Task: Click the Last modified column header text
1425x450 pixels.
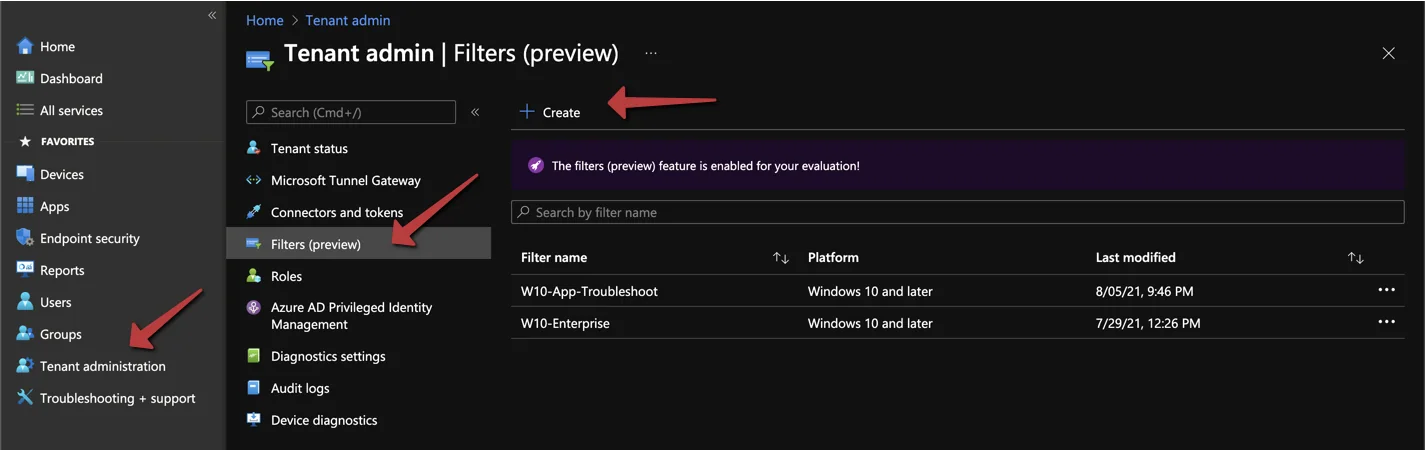Action: (x=1136, y=257)
